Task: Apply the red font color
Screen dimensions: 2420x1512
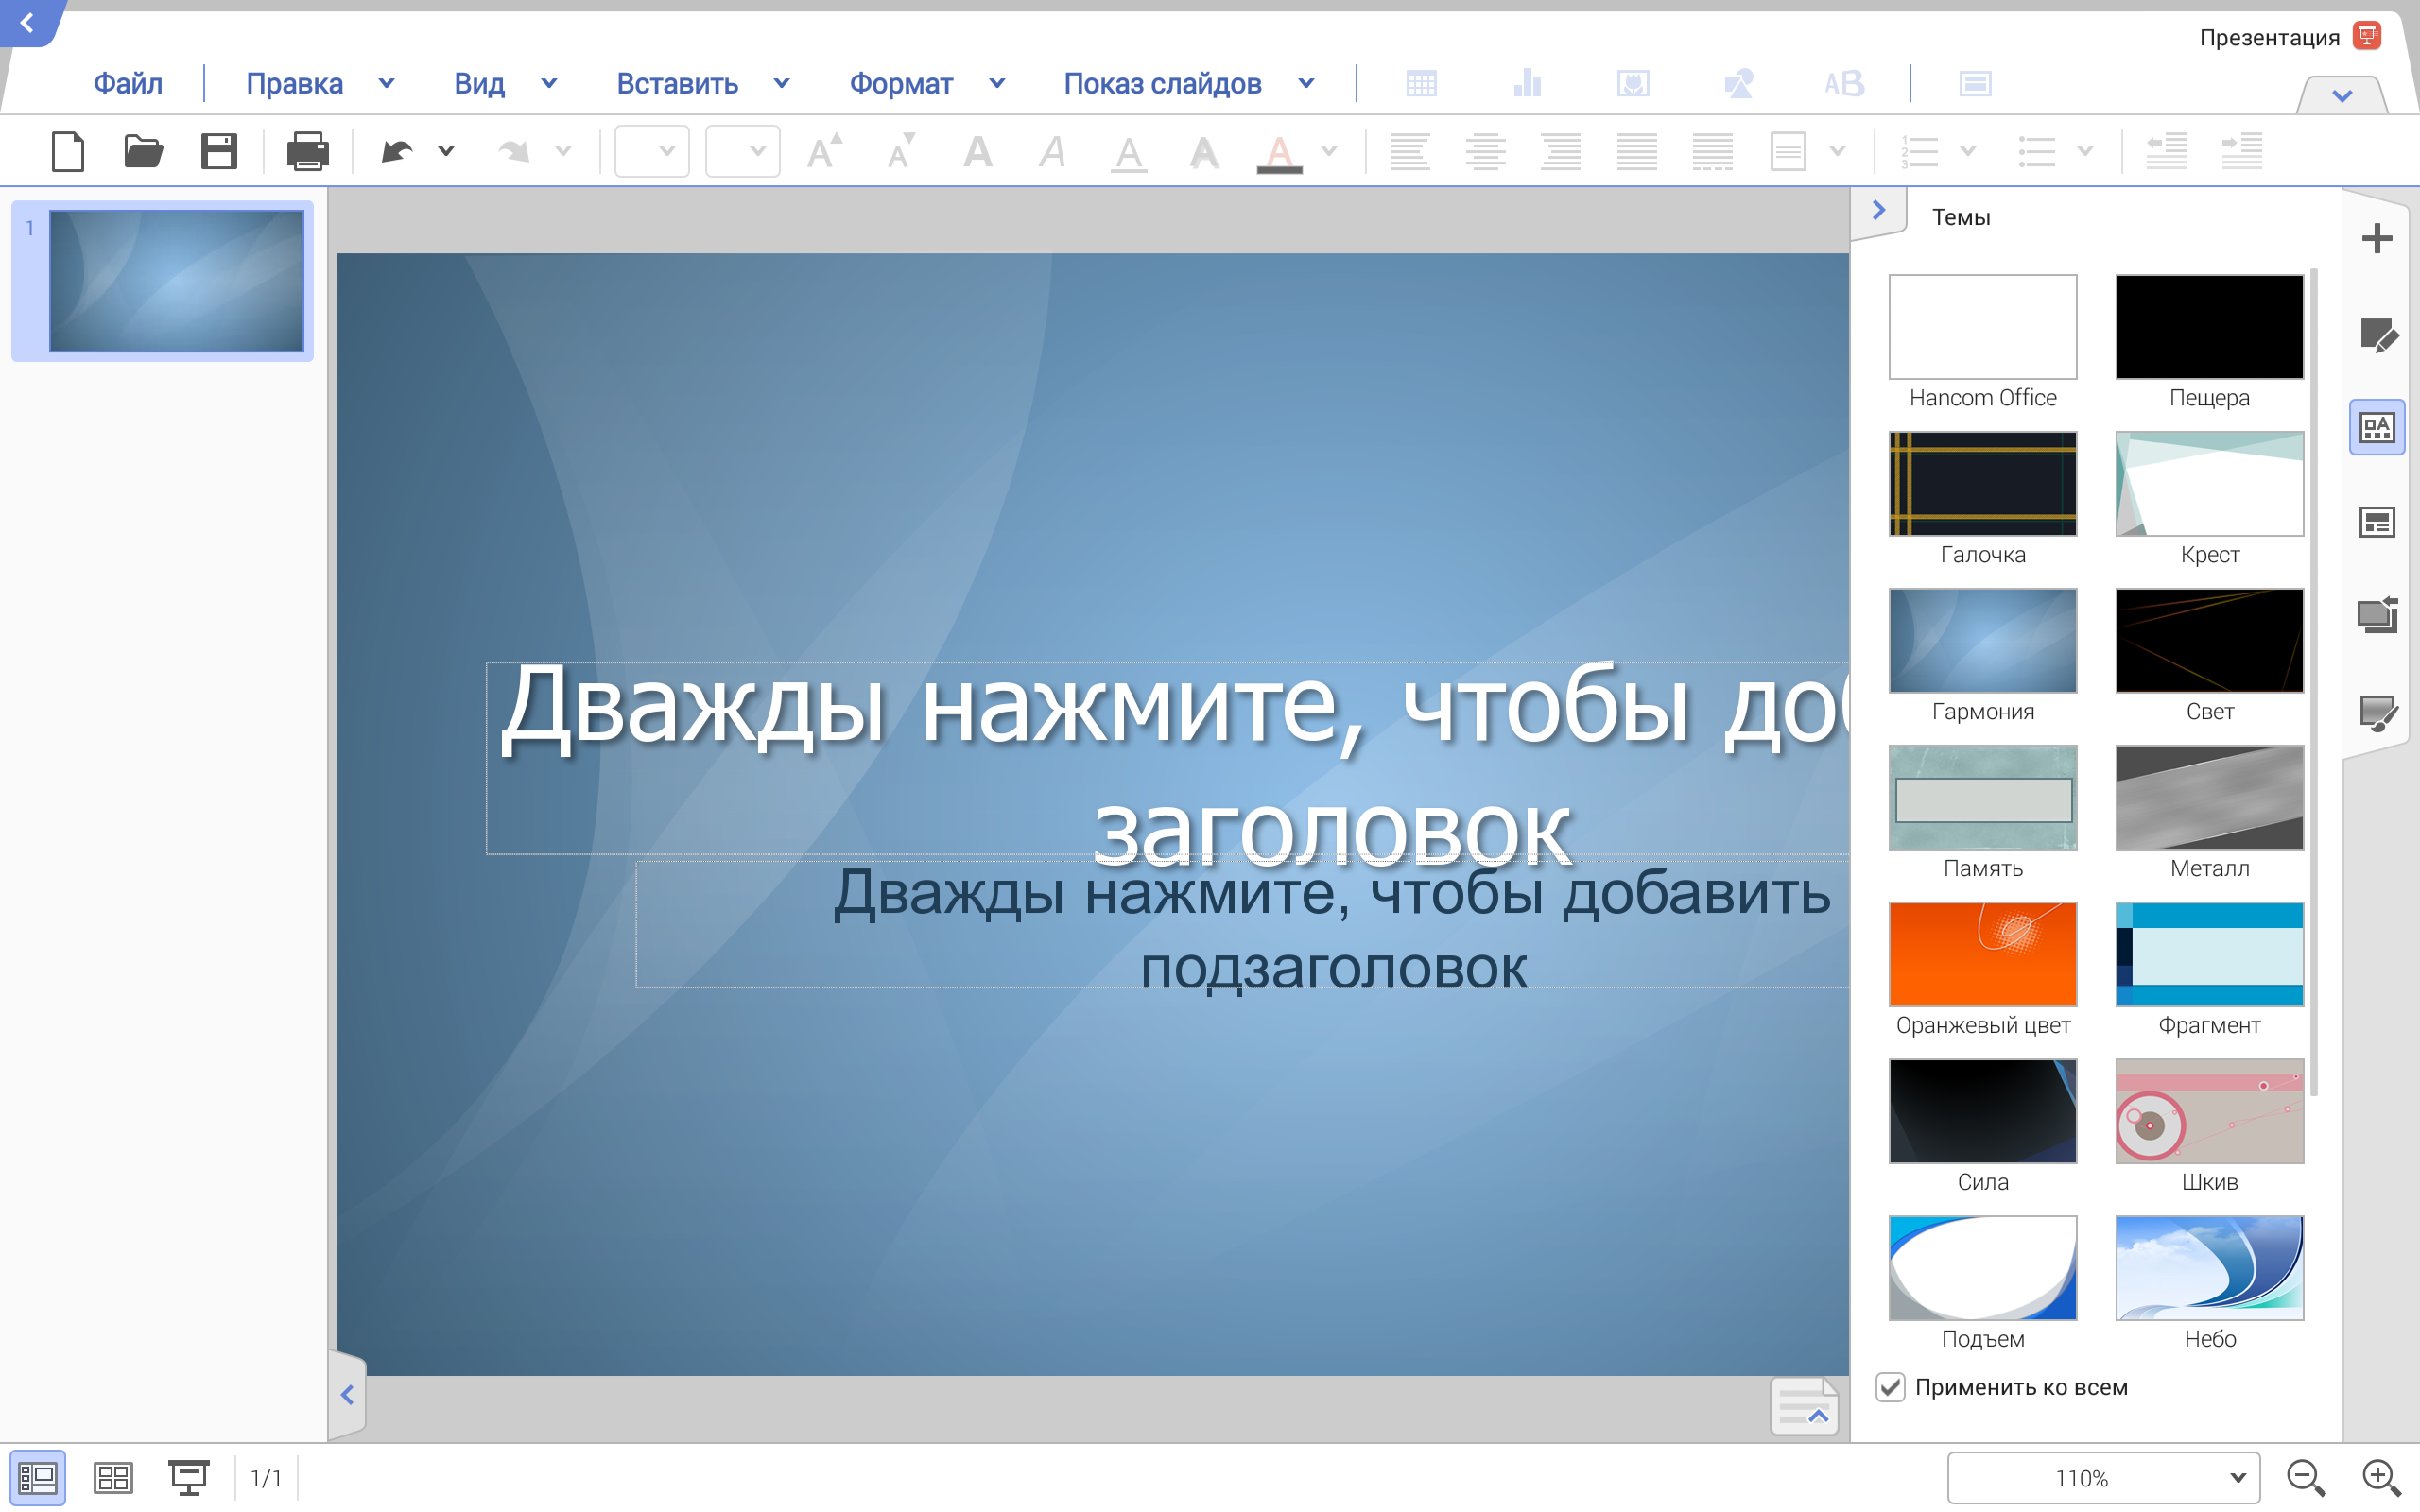Action: 1279,153
